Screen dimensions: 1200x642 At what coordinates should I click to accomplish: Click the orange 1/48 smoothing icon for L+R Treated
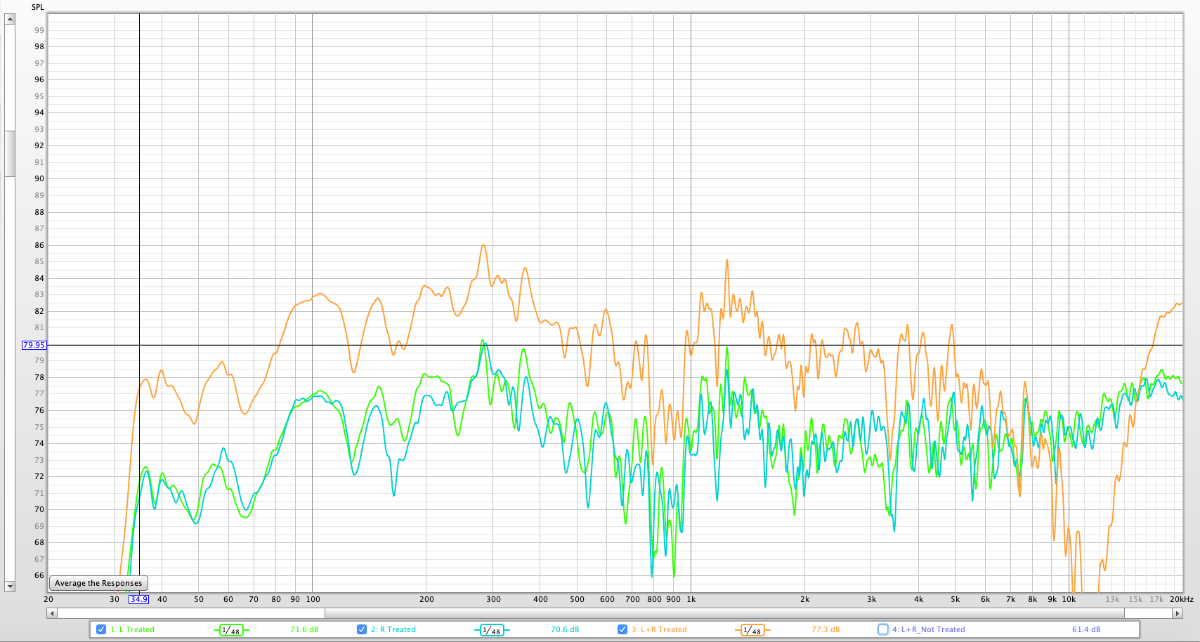pos(752,629)
